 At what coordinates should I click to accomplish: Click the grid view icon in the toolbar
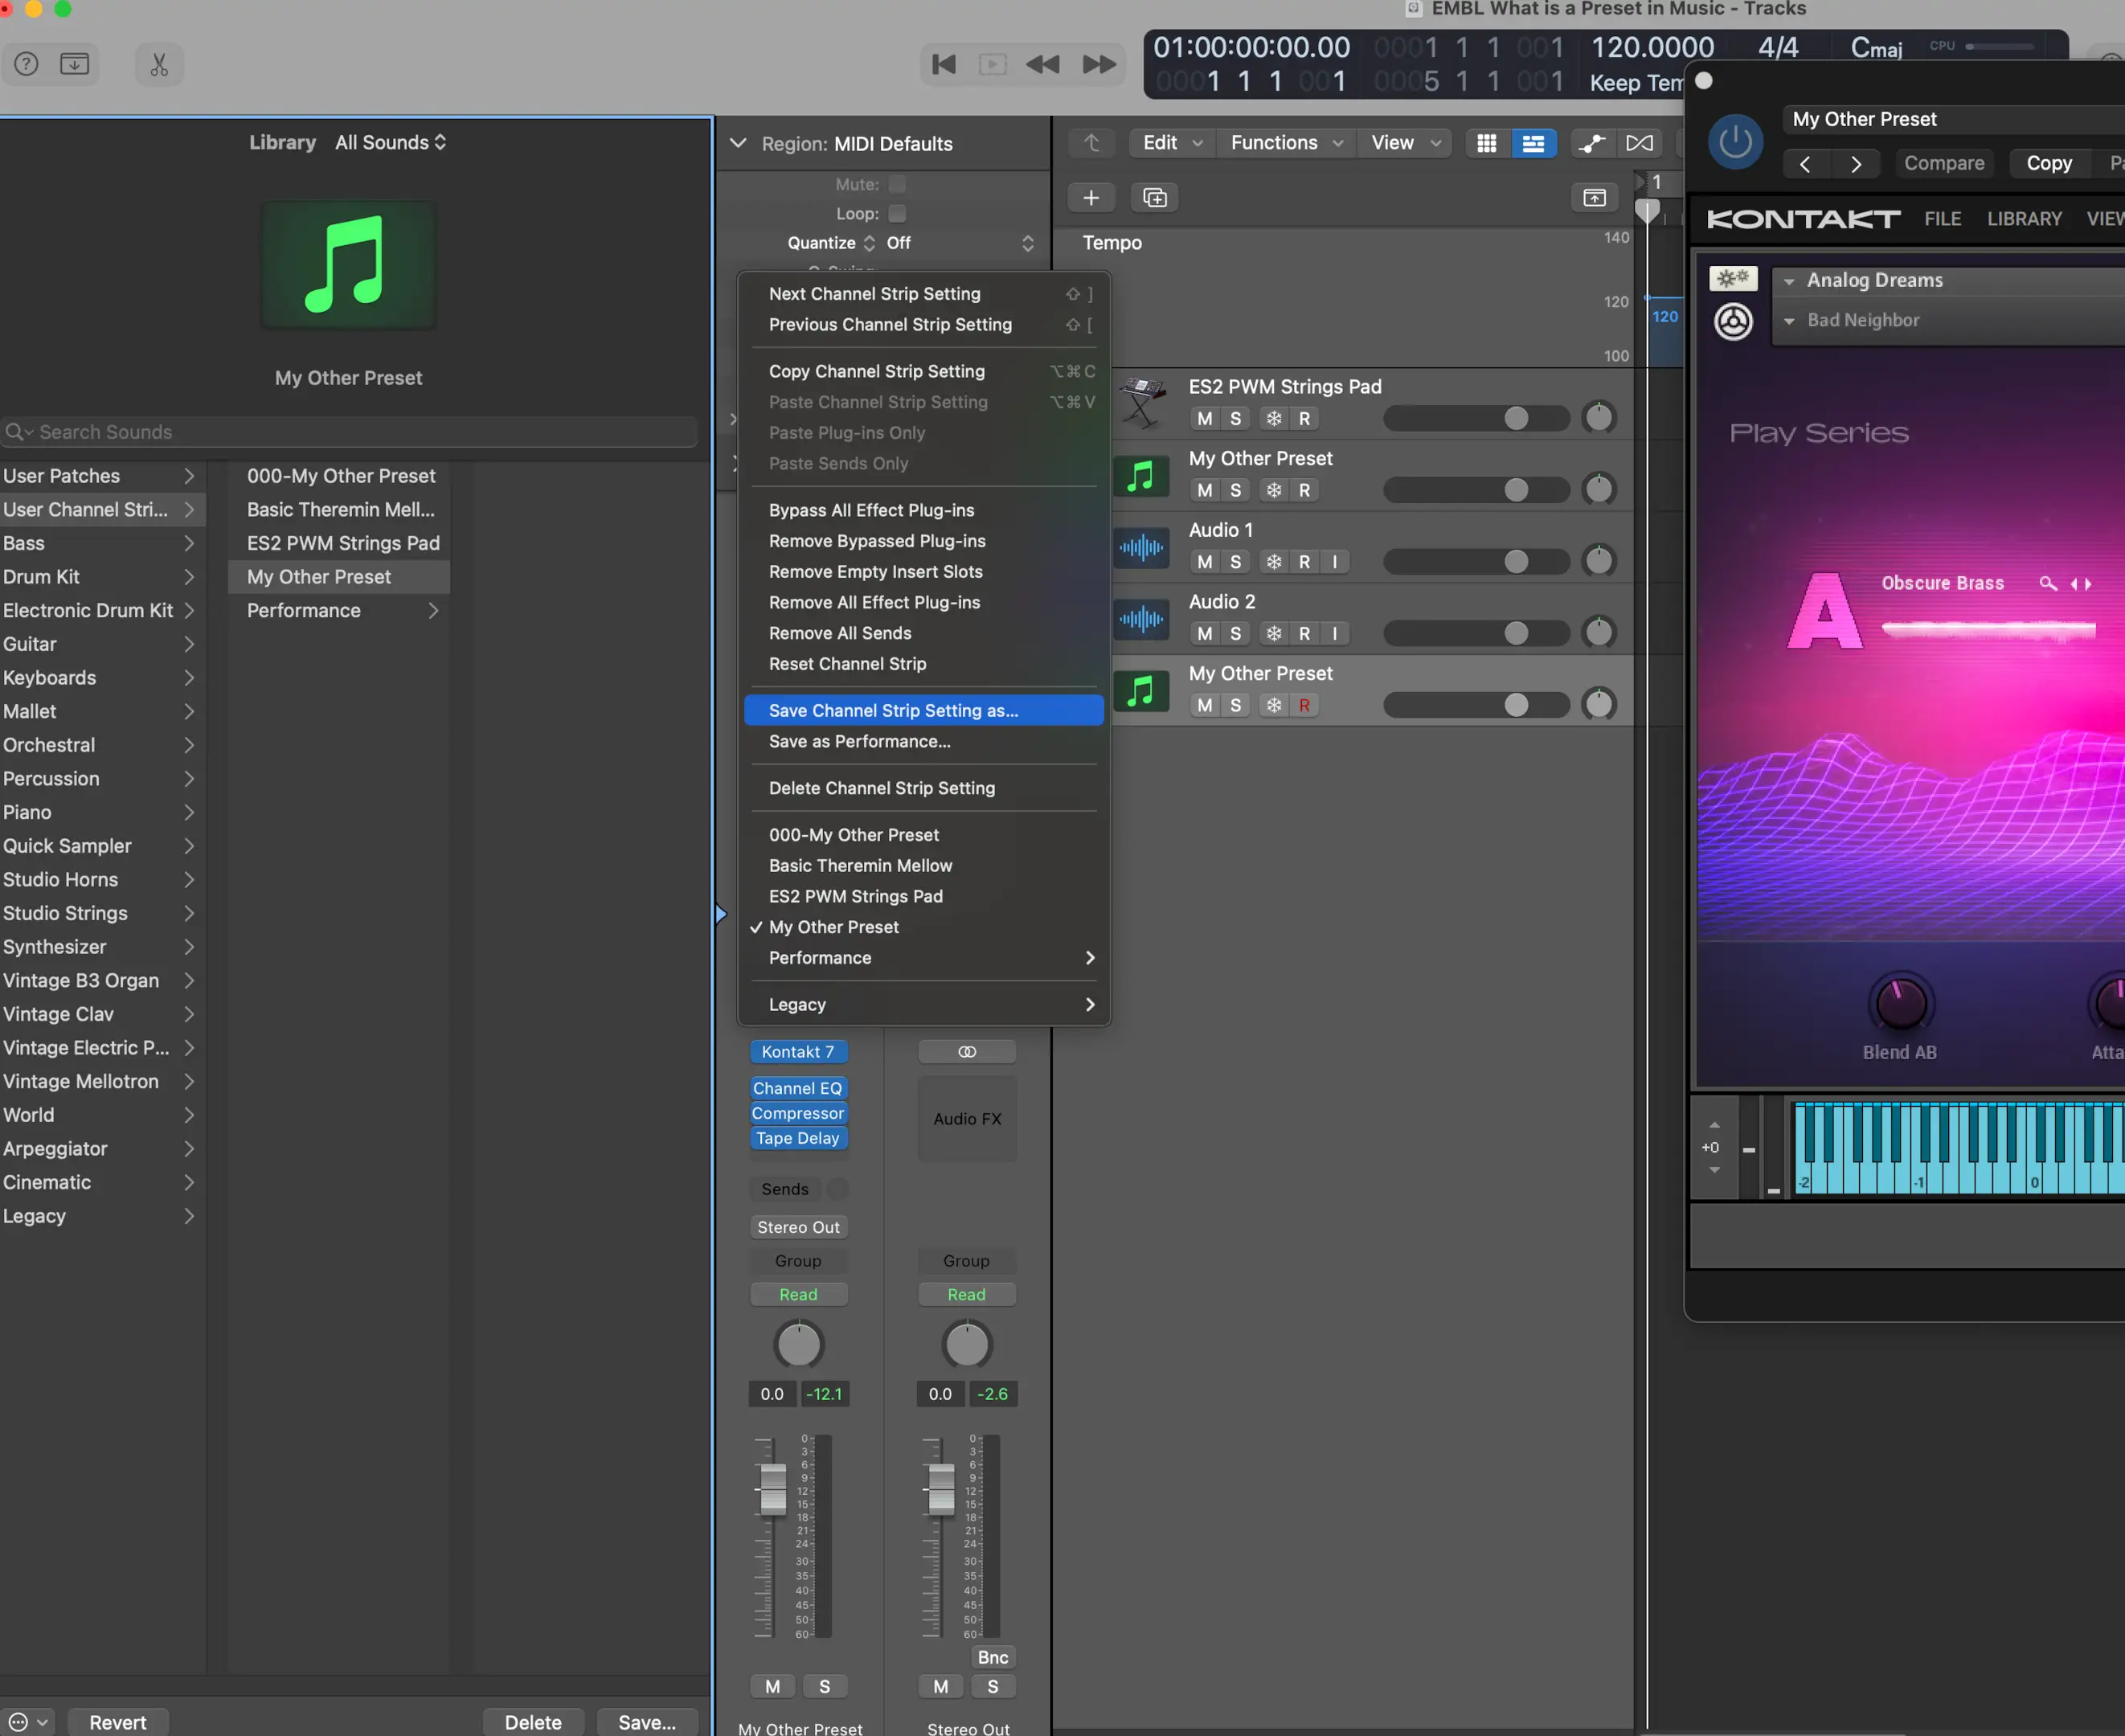[1488, 143]
